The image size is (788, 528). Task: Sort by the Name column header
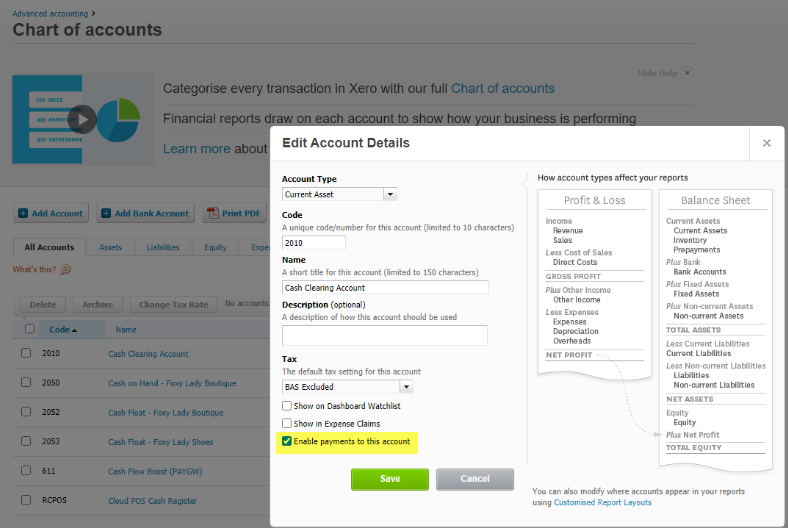(126, 330)
